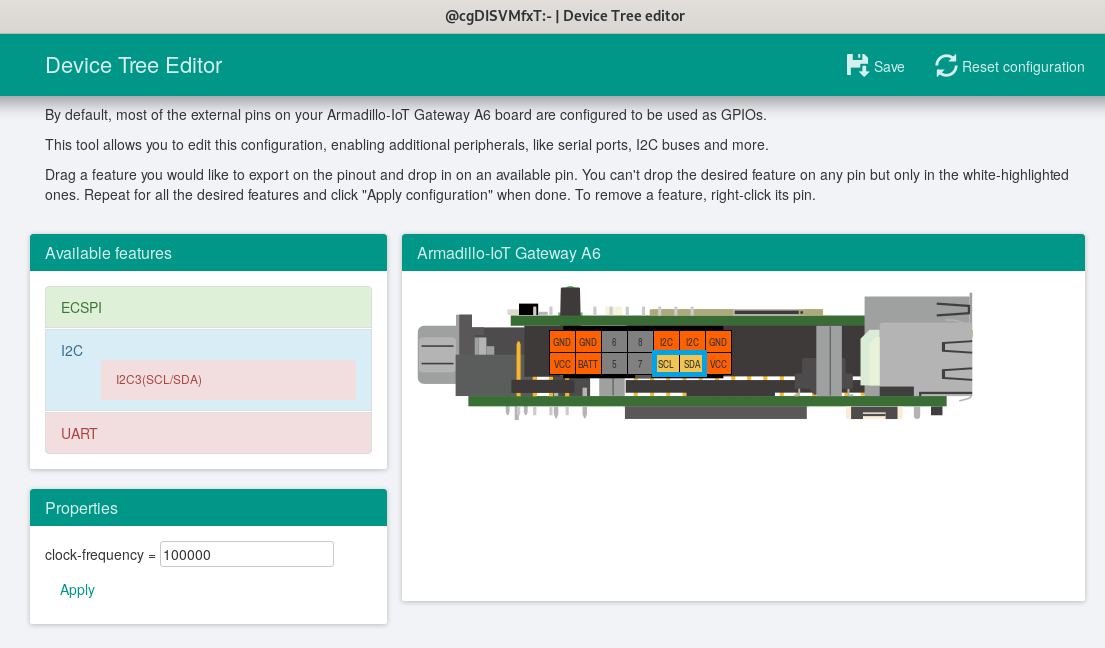Apply the clock-frequency property

[77, 590]
